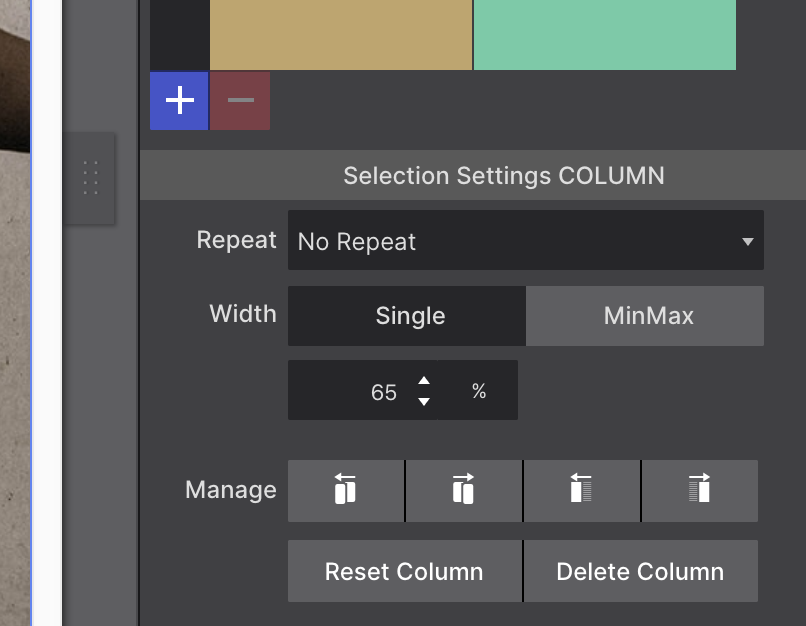This screenshot has height=626, width=806.
Task: Select the tan column block
Action: tap(341, 34)
